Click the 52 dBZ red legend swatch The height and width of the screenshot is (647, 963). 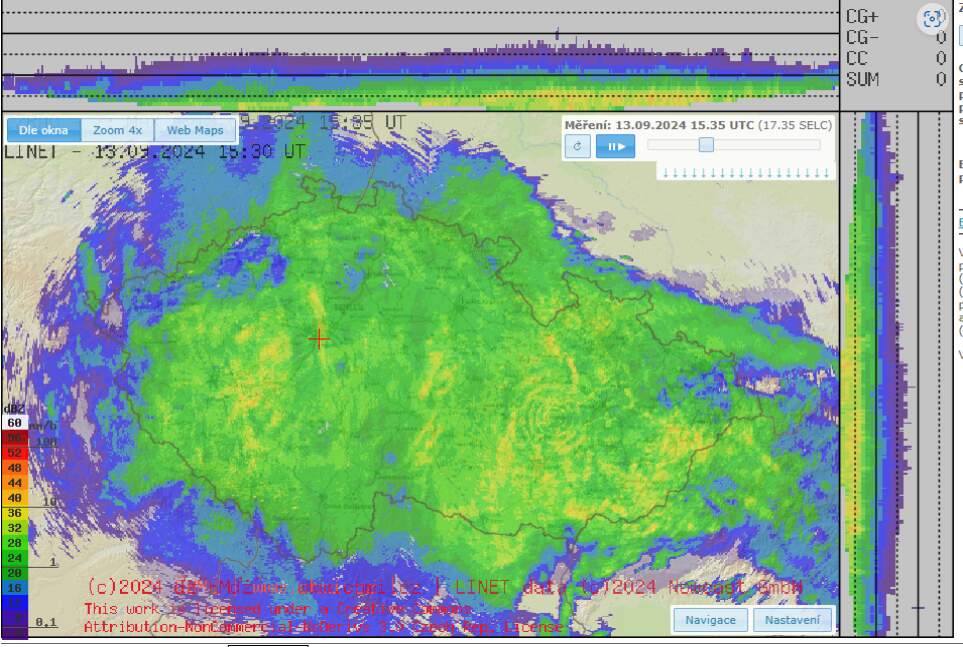(15, 453)
